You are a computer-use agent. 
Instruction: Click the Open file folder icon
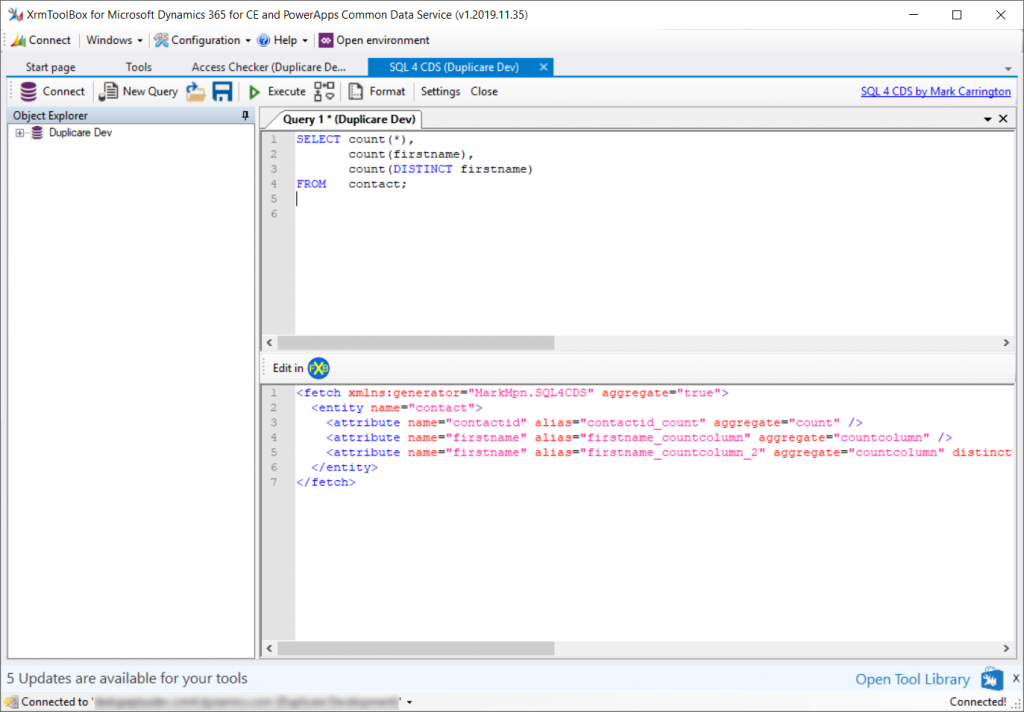(196, 91)
